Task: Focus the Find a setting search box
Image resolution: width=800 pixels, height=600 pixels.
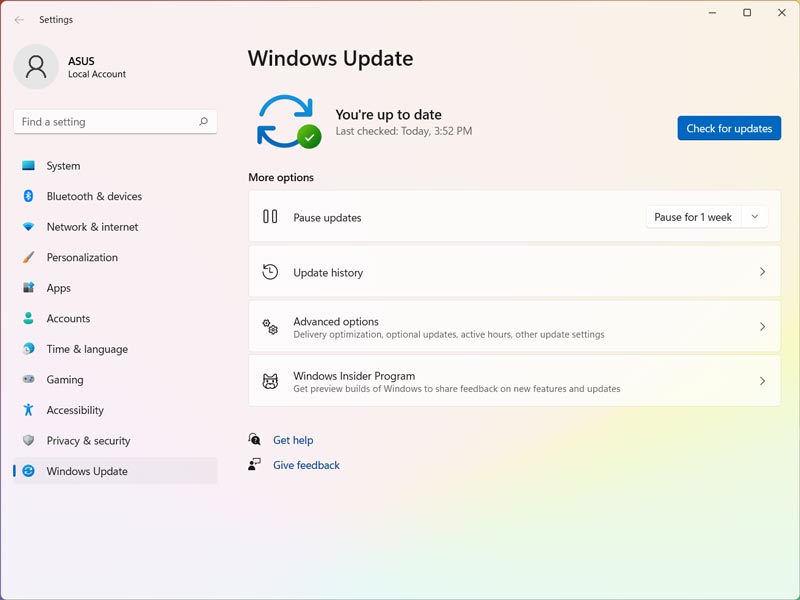Action: point(115,121)
